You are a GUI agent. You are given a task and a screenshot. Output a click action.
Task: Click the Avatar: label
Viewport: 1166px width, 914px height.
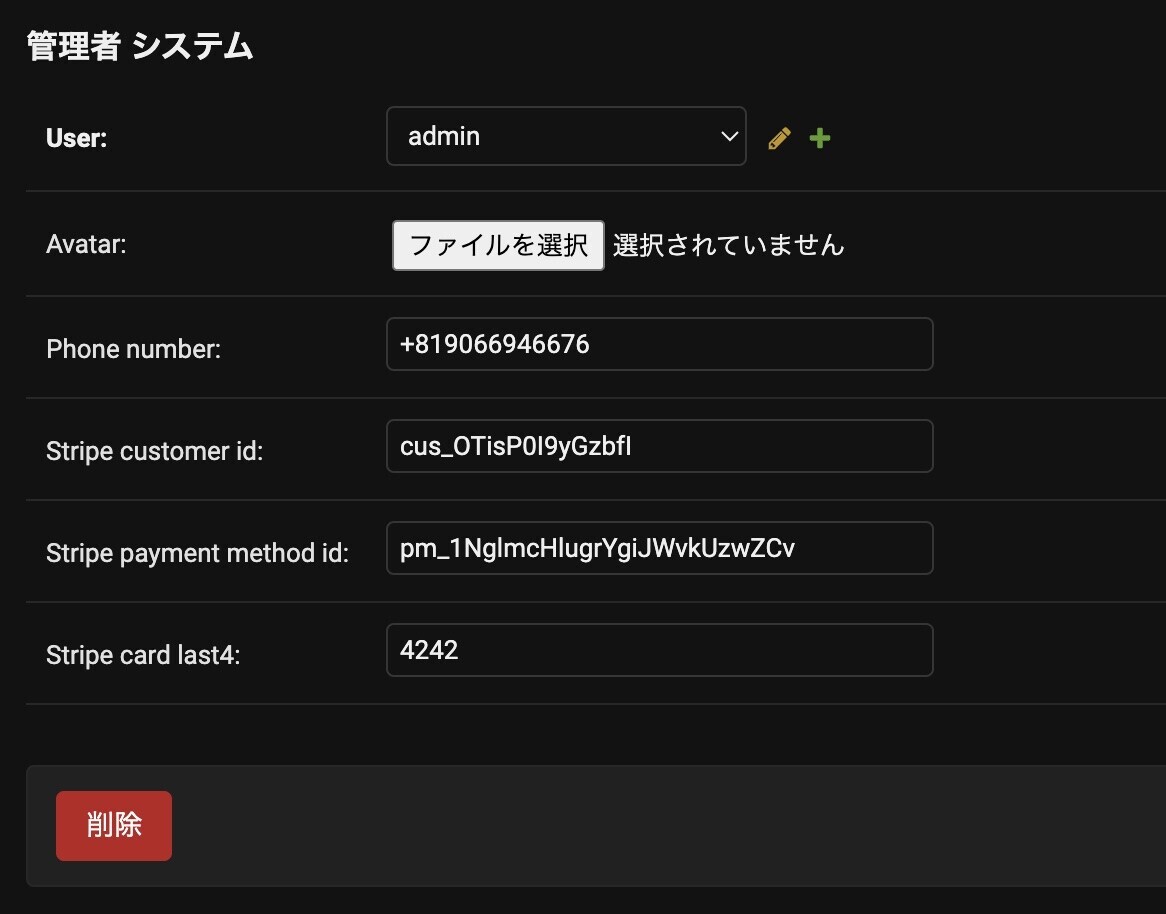(86, 245)
